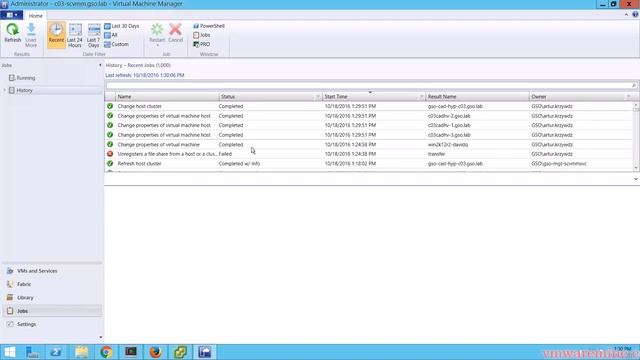640x360 pixels.
Task: Select job with result c03cadhv-2.gso.lab
Action: tap(369, 116)
